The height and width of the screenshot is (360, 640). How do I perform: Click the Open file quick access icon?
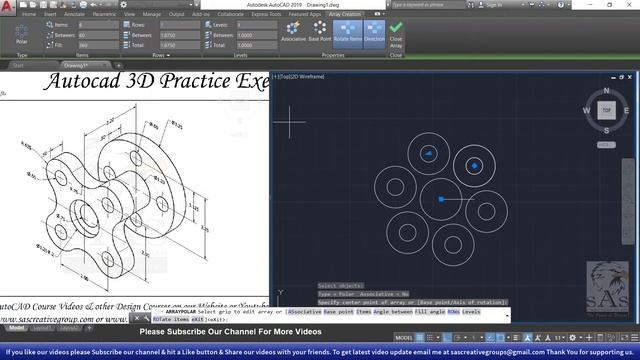coord(33,5)
